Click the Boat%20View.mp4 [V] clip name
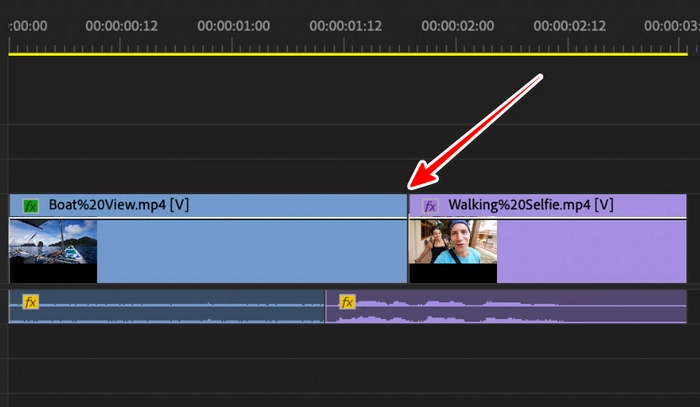This screenshot has height=407, width=700. (119, 205)
